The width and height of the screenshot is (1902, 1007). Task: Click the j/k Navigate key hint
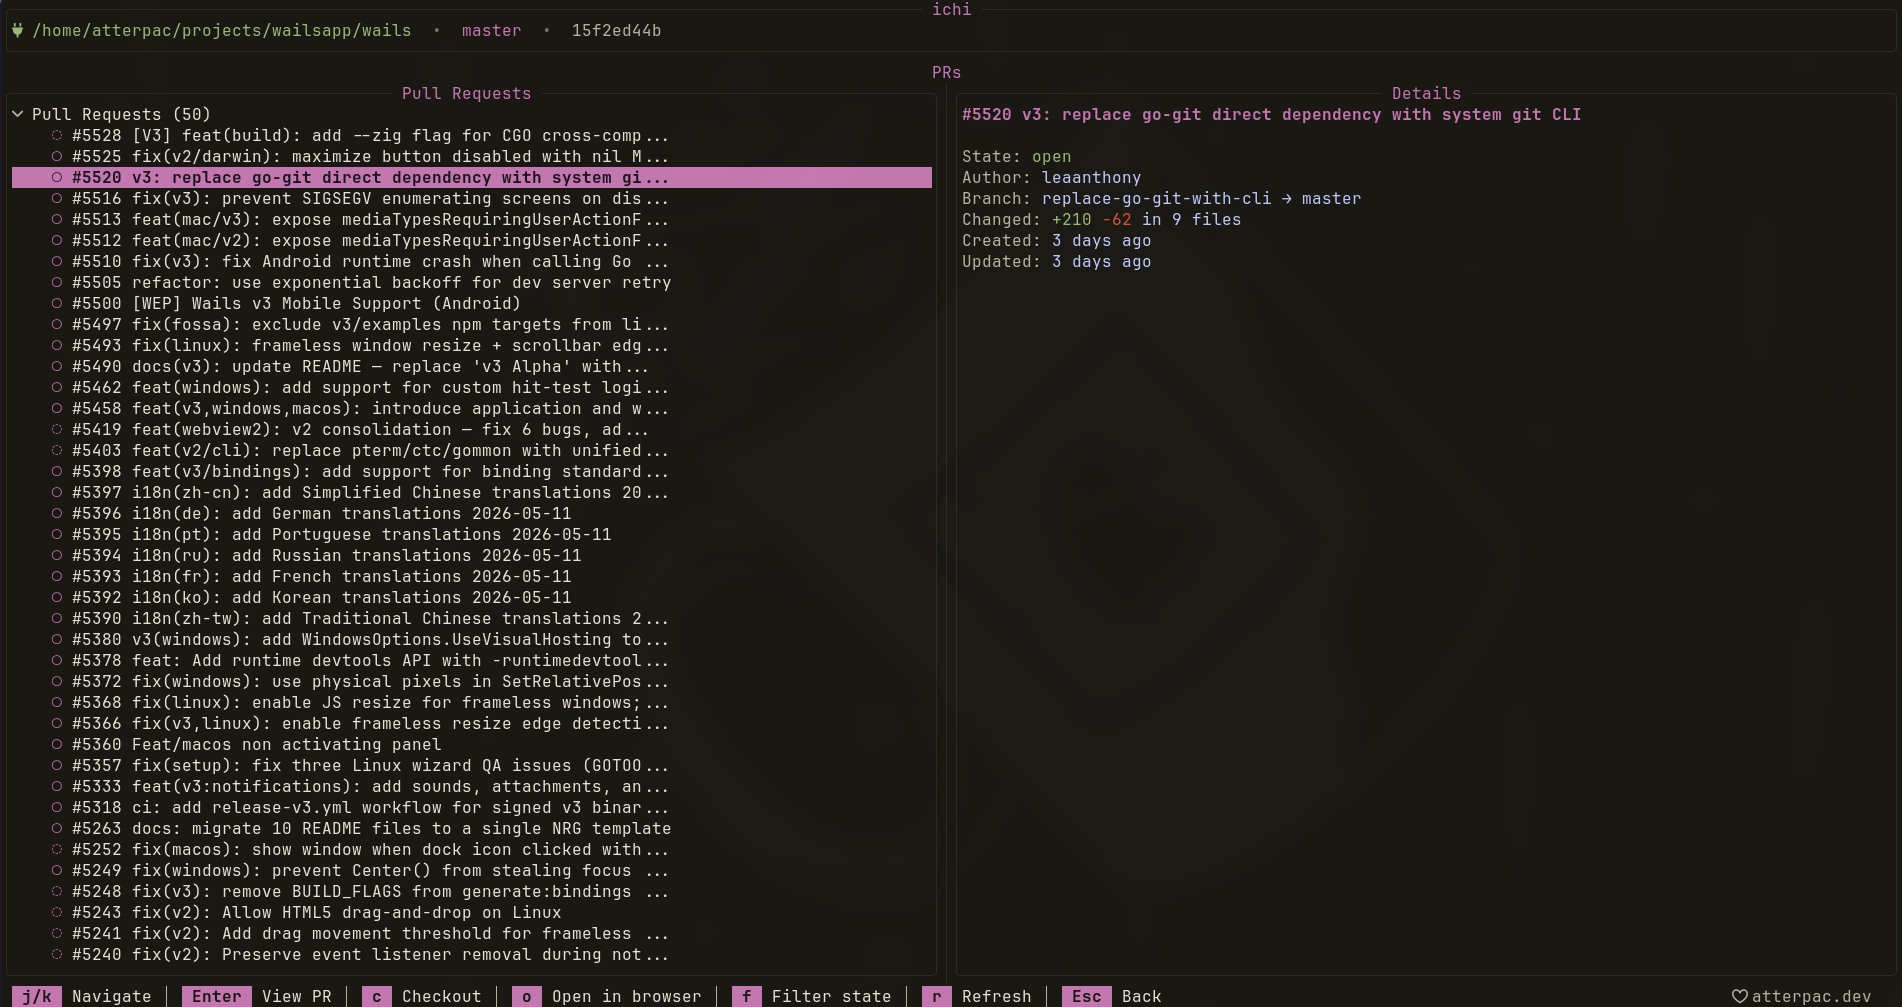click(x=82, y=996)
